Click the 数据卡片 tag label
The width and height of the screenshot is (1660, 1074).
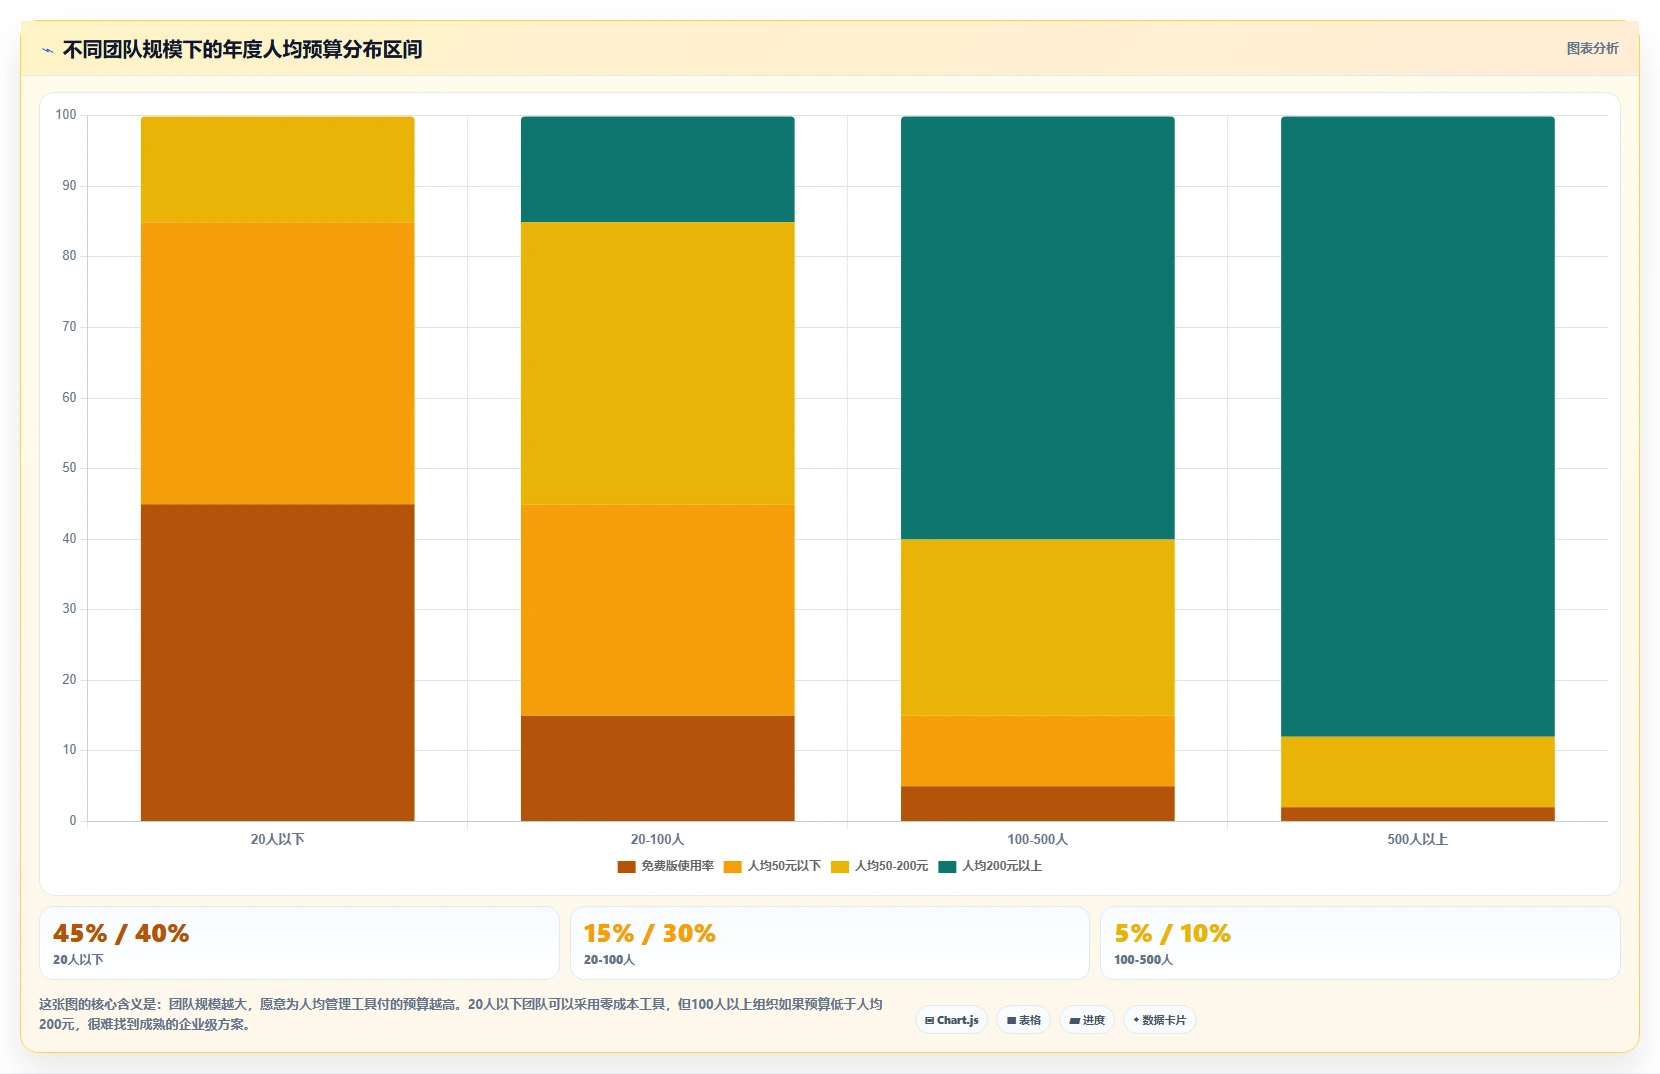pyautogui.click(x=1164, y=1020)
